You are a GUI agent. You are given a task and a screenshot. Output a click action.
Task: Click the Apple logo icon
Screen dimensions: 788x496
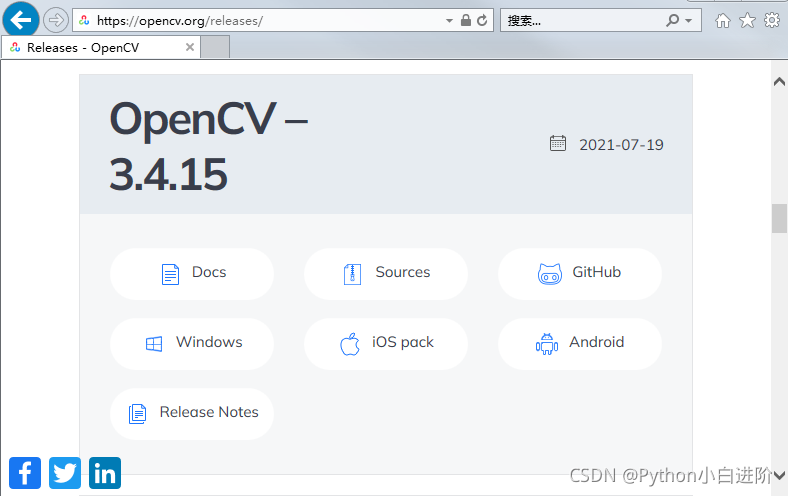coord(350,344)
